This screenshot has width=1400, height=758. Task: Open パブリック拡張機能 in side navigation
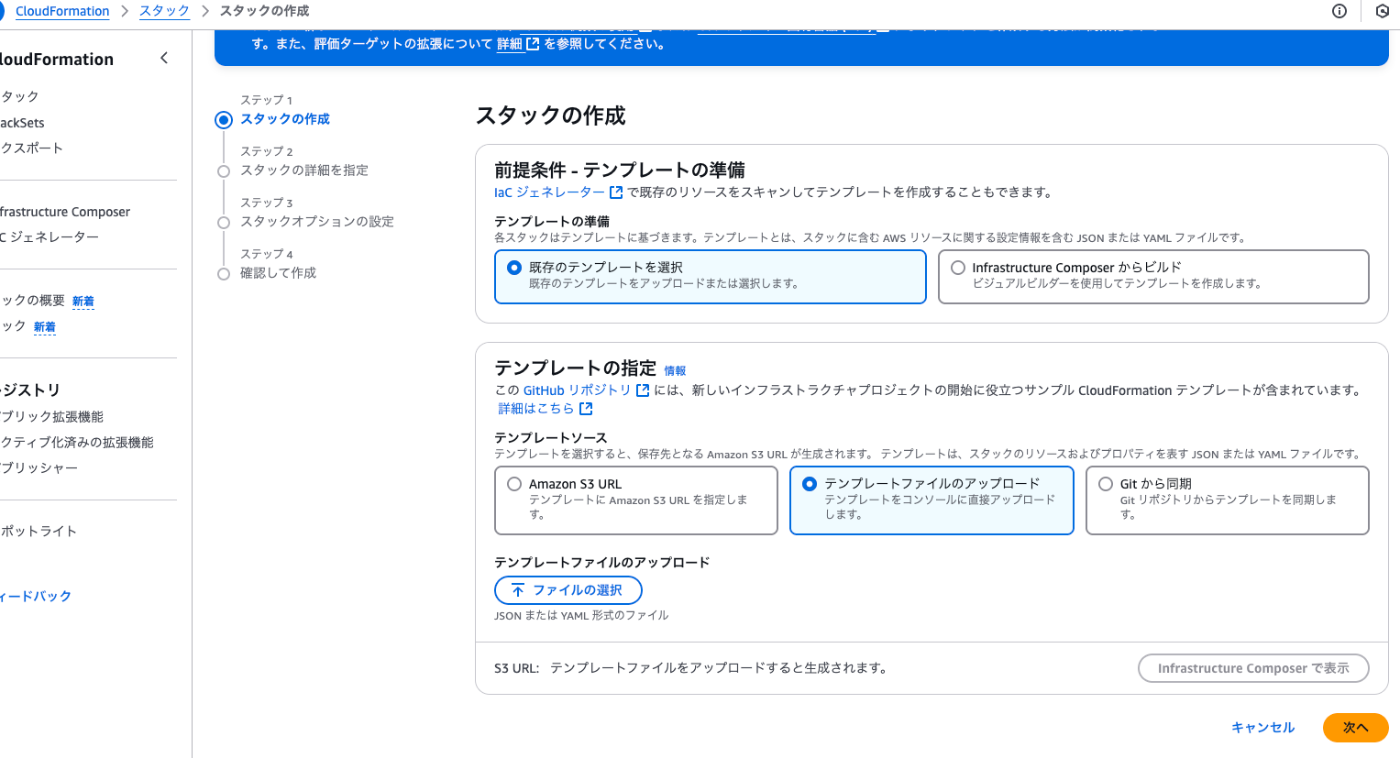click(52, 417)
